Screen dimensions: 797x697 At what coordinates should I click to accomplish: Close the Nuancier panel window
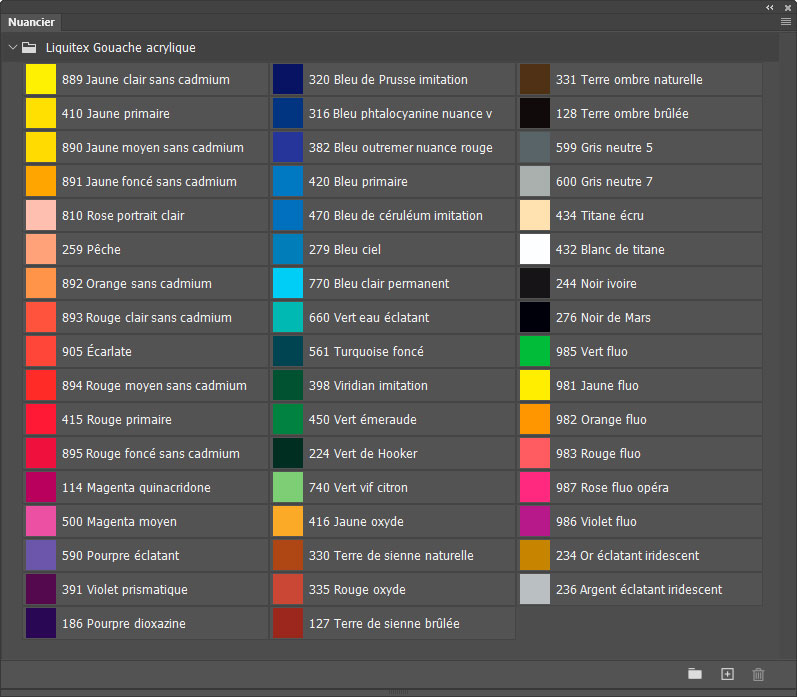(x=787, y=7)
